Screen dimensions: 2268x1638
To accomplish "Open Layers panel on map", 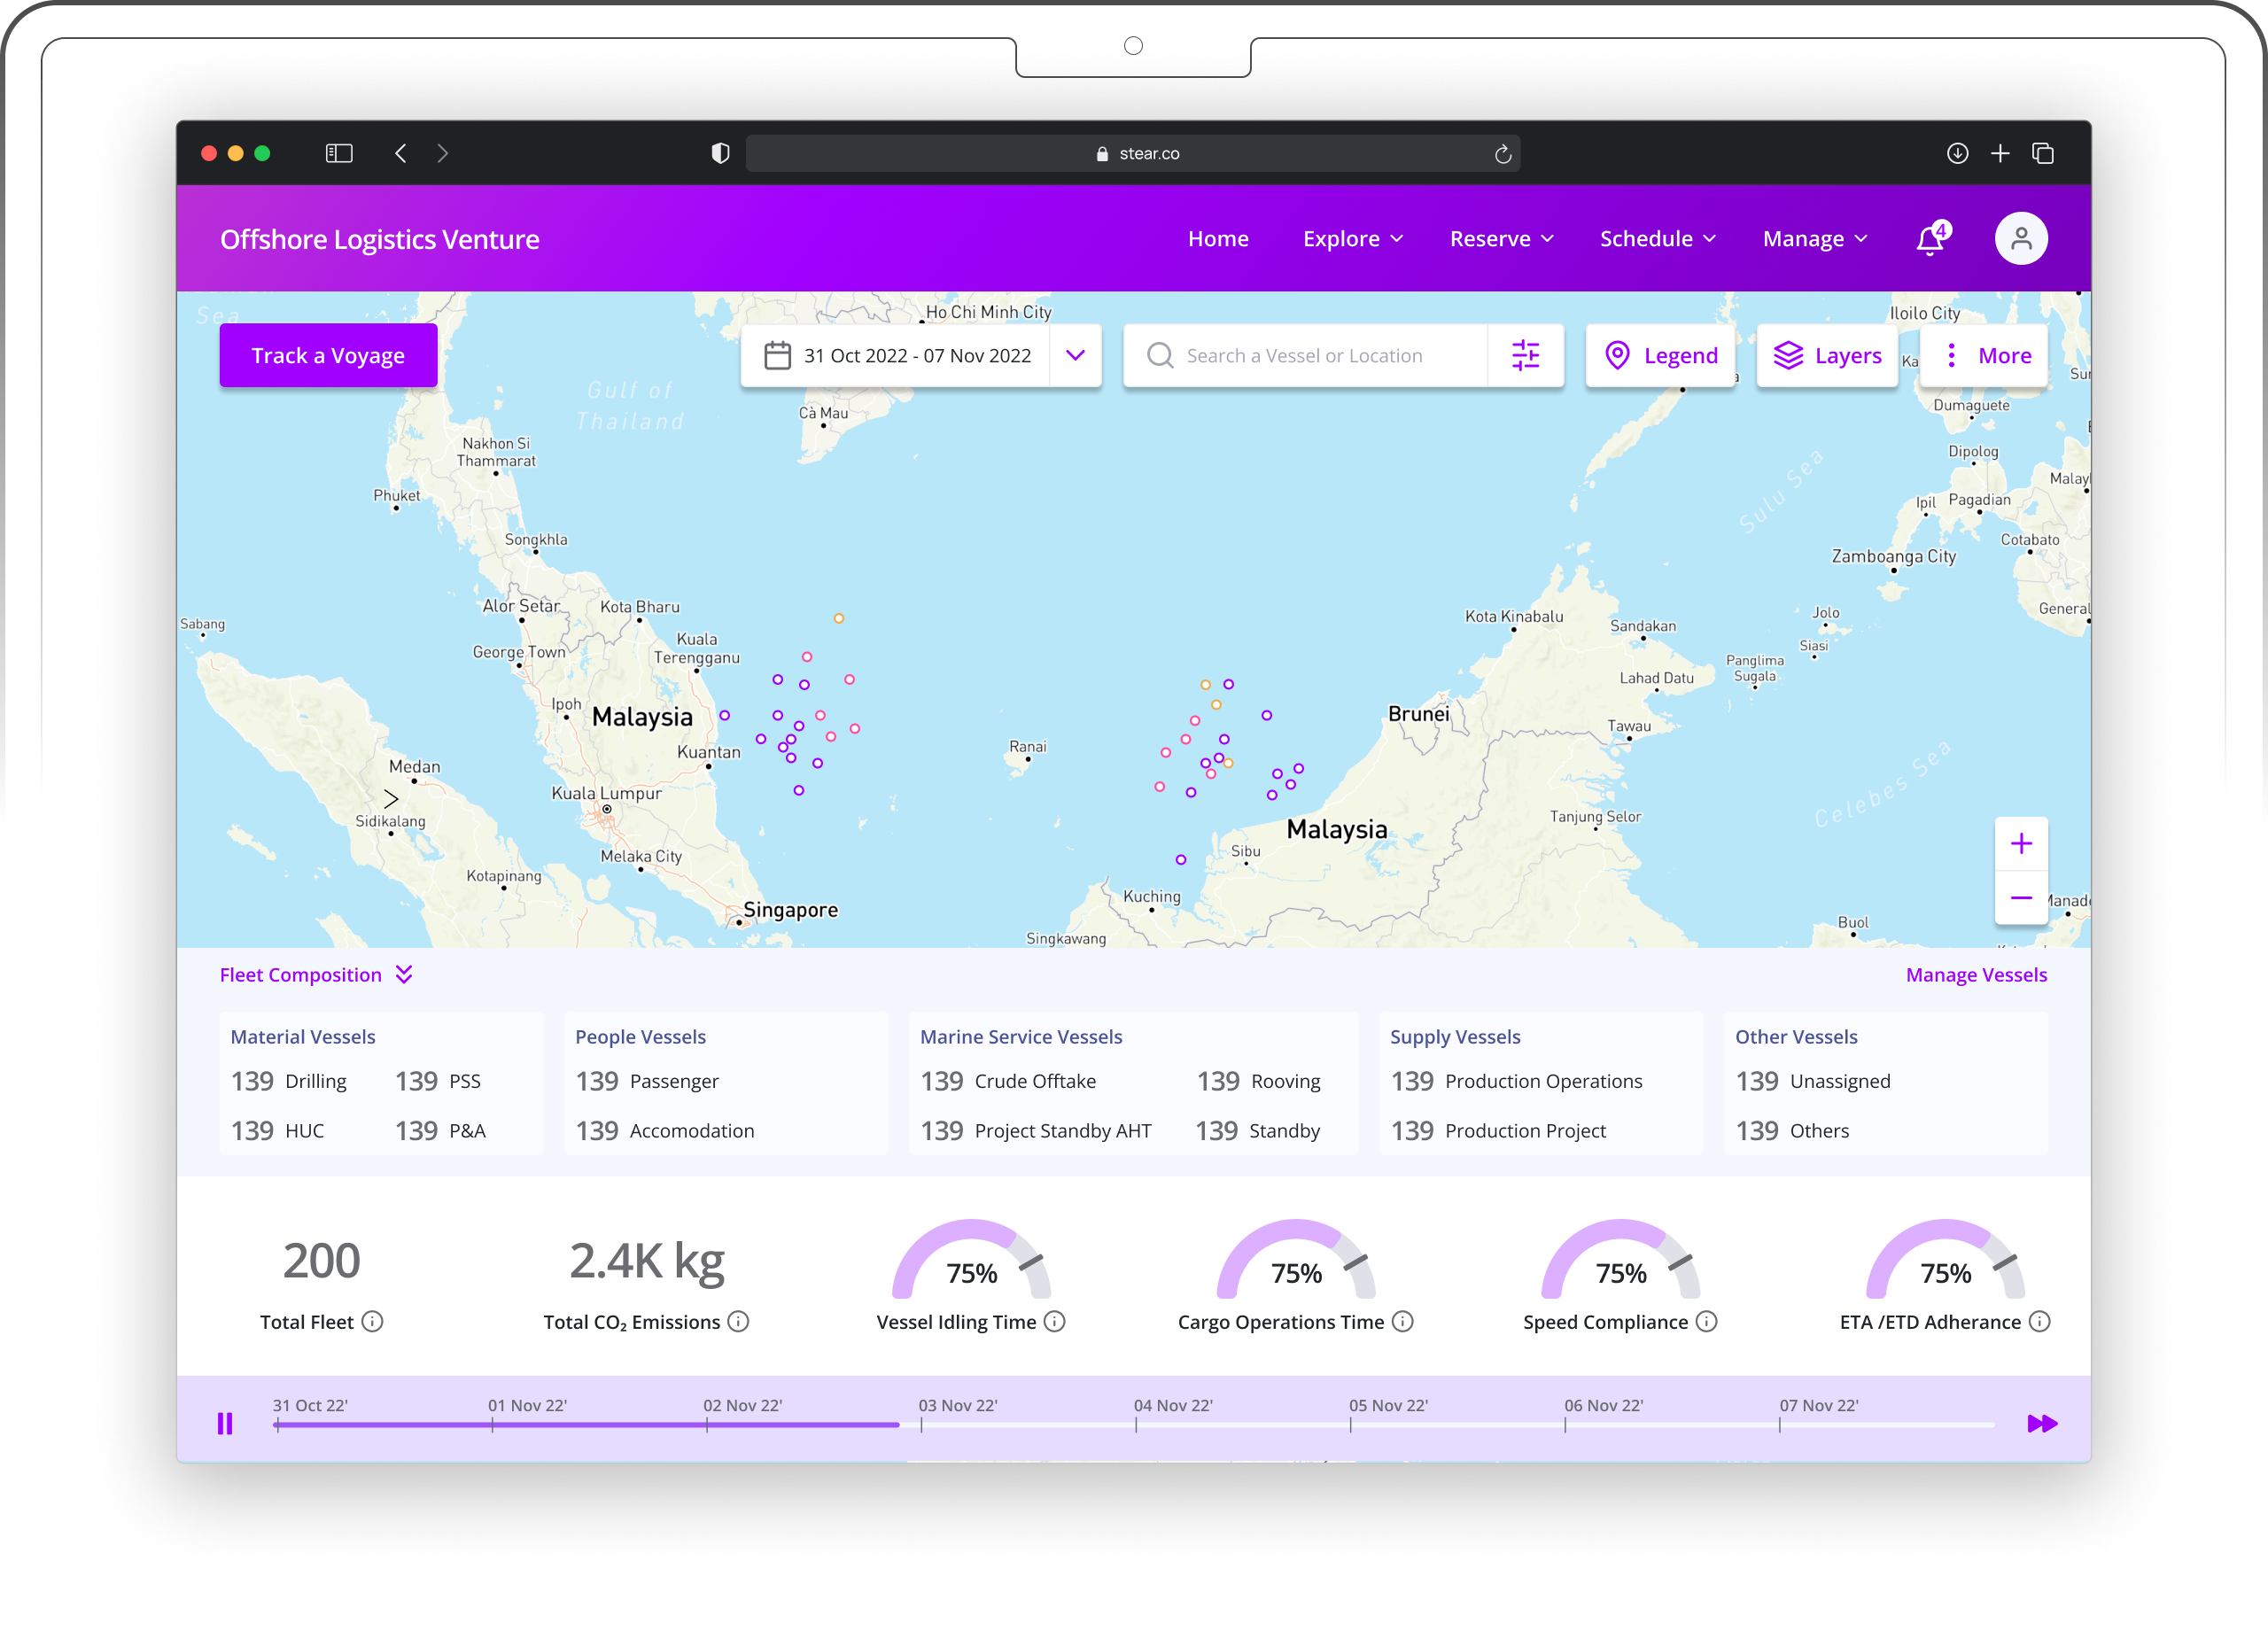I will tap(1827, 355).
